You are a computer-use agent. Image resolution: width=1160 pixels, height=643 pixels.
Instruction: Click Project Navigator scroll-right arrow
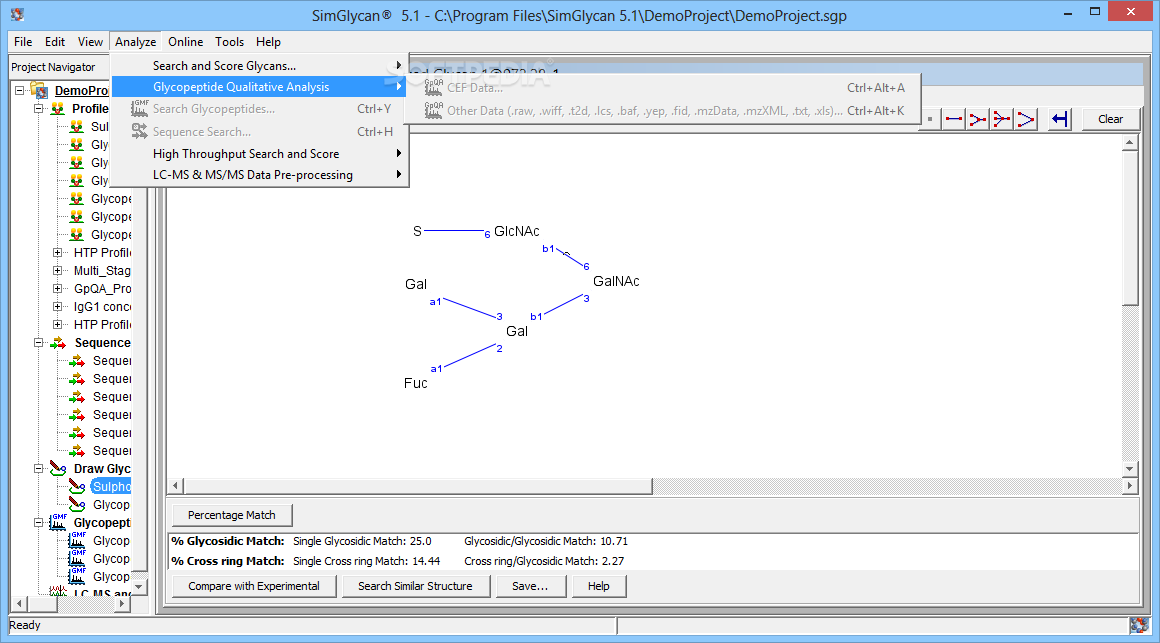point(122,604)
